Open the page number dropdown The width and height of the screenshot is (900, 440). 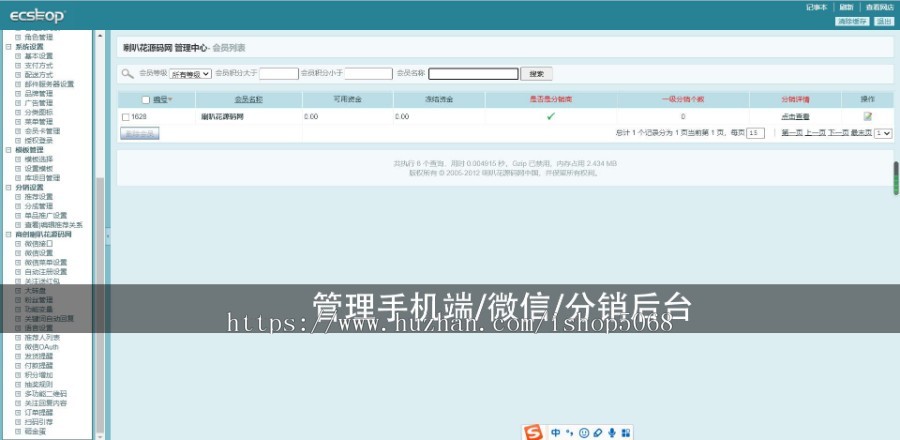coord(883,133)
